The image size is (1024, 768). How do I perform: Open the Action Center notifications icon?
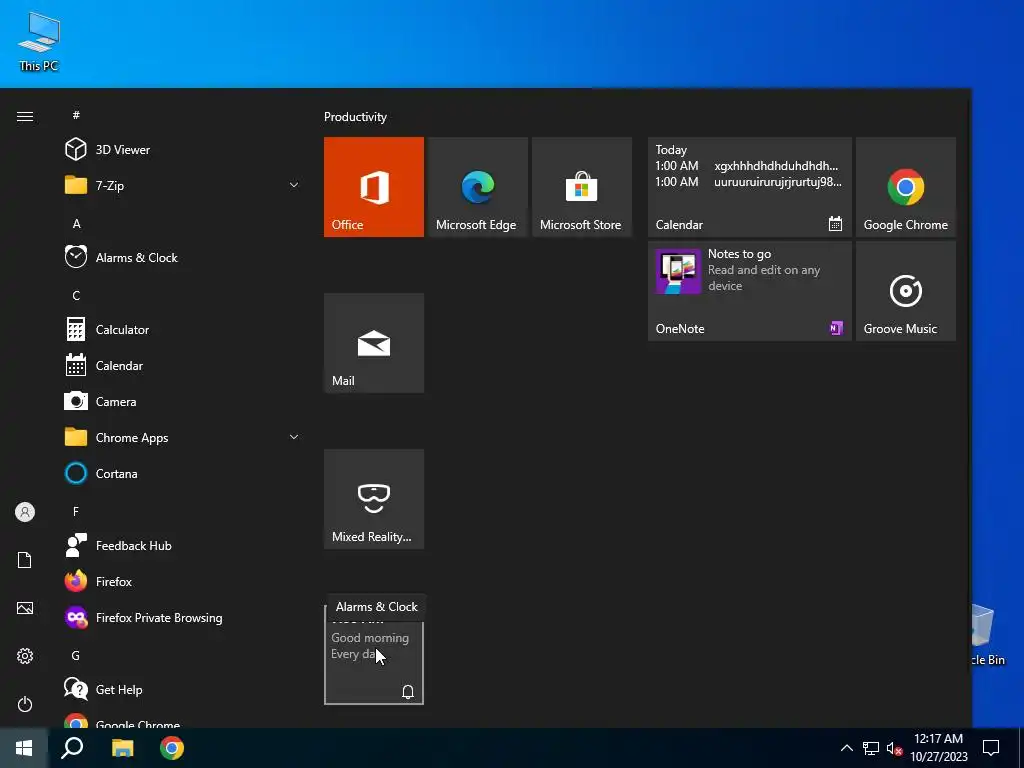[991, 748]
